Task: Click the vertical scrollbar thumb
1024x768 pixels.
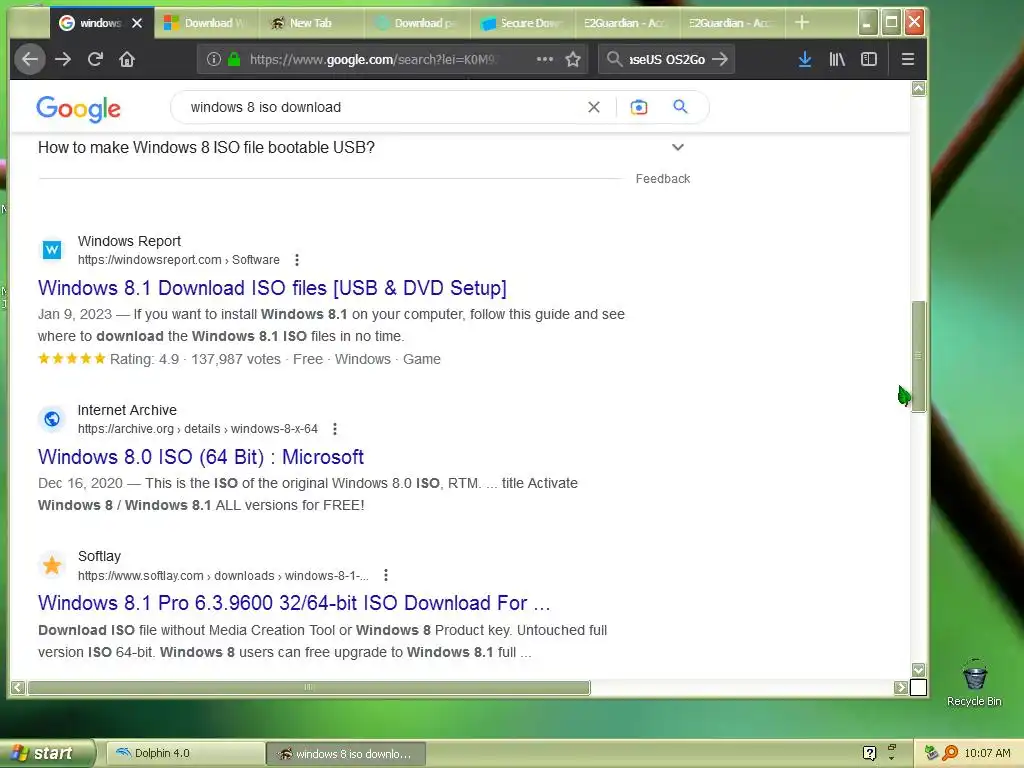Action: (x=918, y=357)
